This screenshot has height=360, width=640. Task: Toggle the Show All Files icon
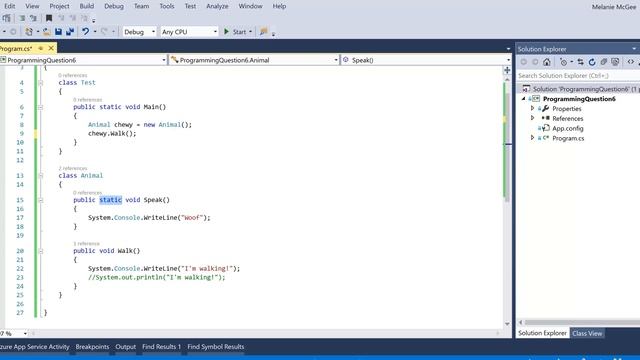pos(615,62)
